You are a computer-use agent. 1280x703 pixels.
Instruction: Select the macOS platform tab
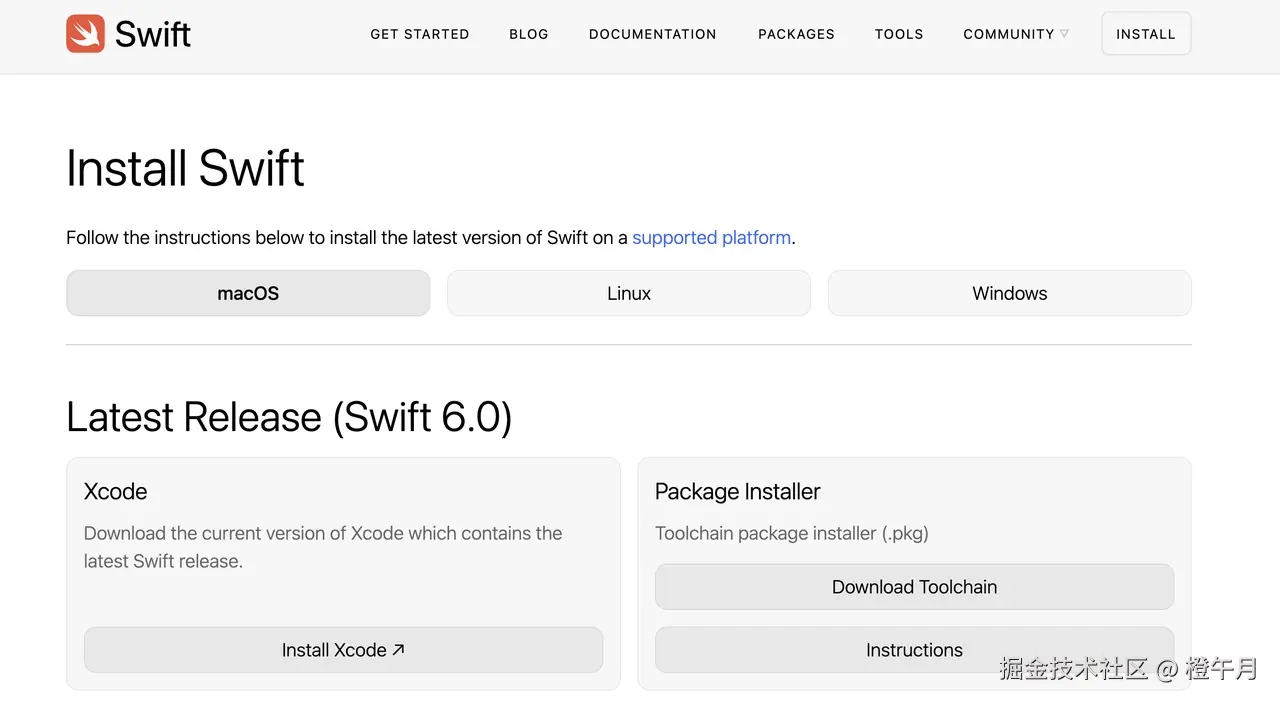click(x=248, y=293)
